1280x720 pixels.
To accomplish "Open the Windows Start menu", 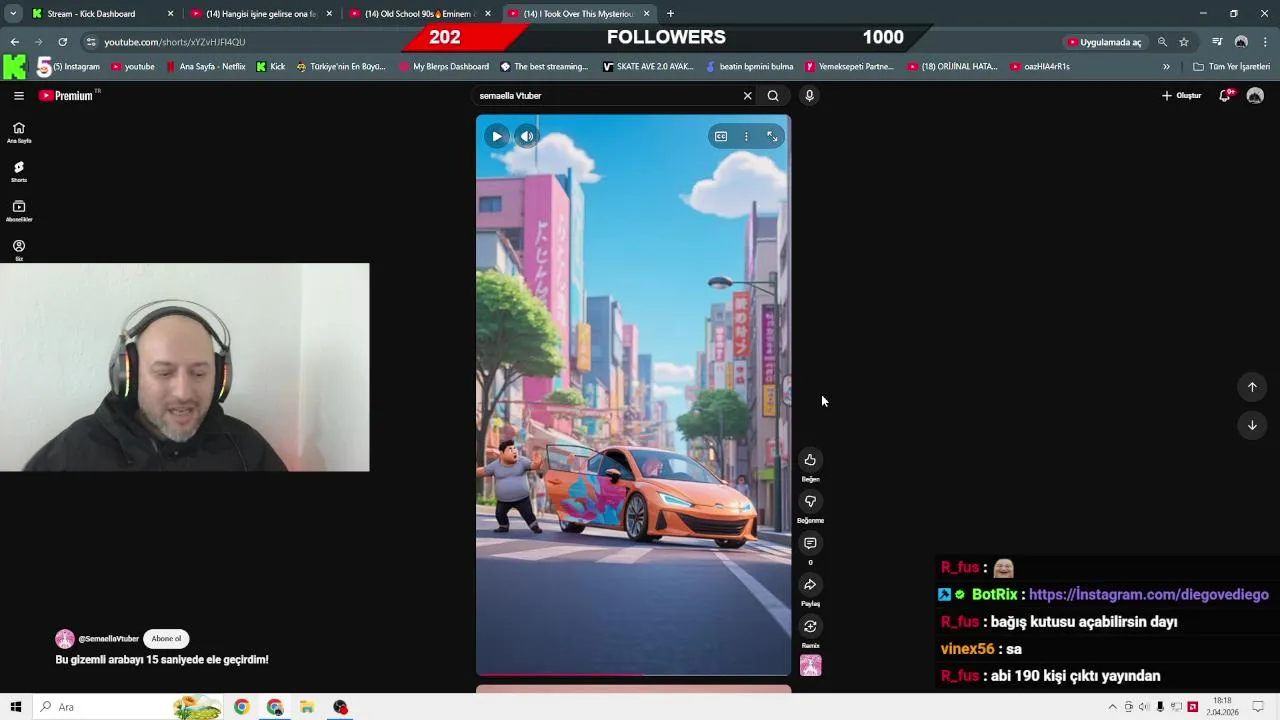I will (x=16, y=707).
